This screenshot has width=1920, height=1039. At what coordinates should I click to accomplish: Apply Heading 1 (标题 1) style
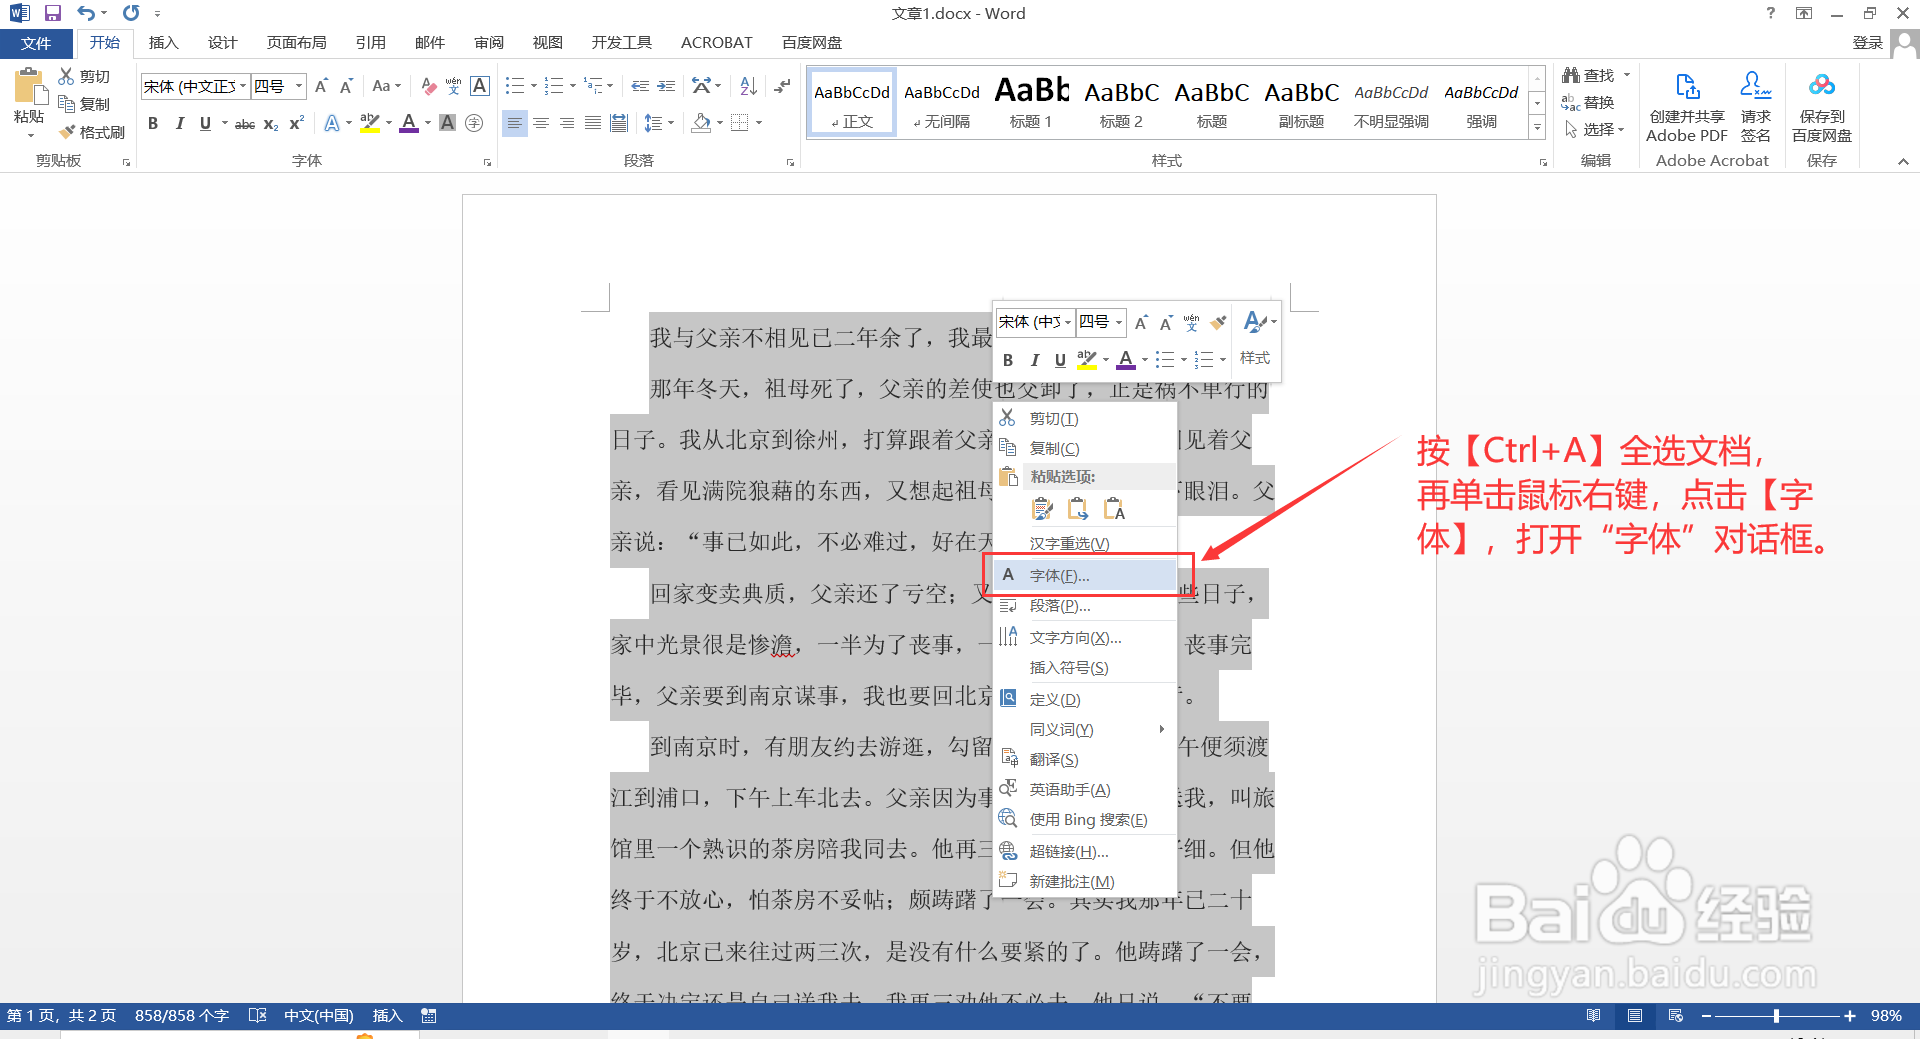coord(1031,102)
